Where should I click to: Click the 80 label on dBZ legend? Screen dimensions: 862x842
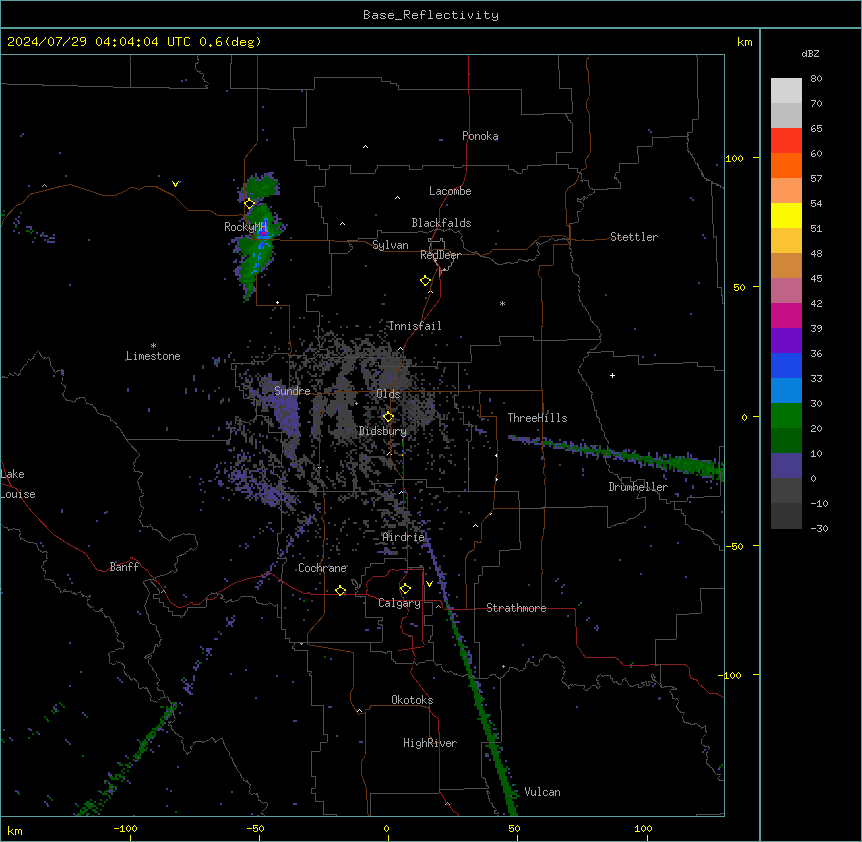point(816,79)
